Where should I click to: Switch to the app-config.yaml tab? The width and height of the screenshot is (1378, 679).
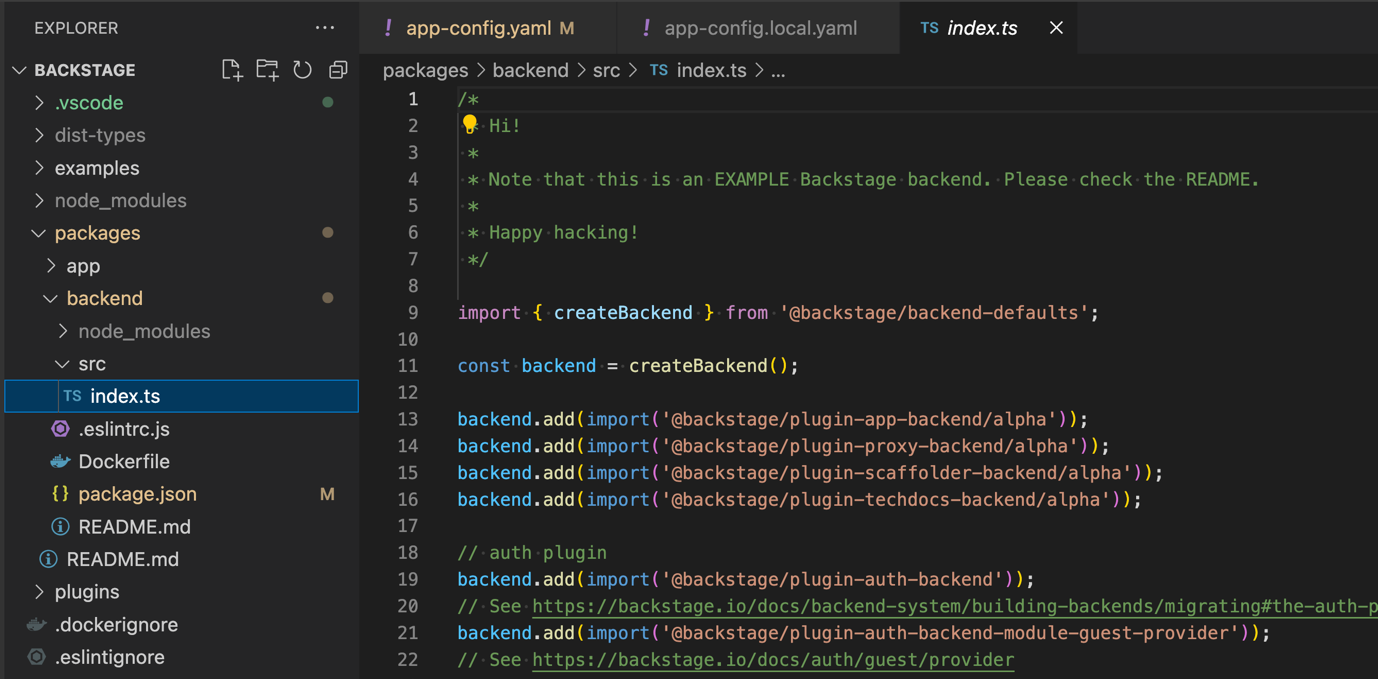(x=478, y=28)
